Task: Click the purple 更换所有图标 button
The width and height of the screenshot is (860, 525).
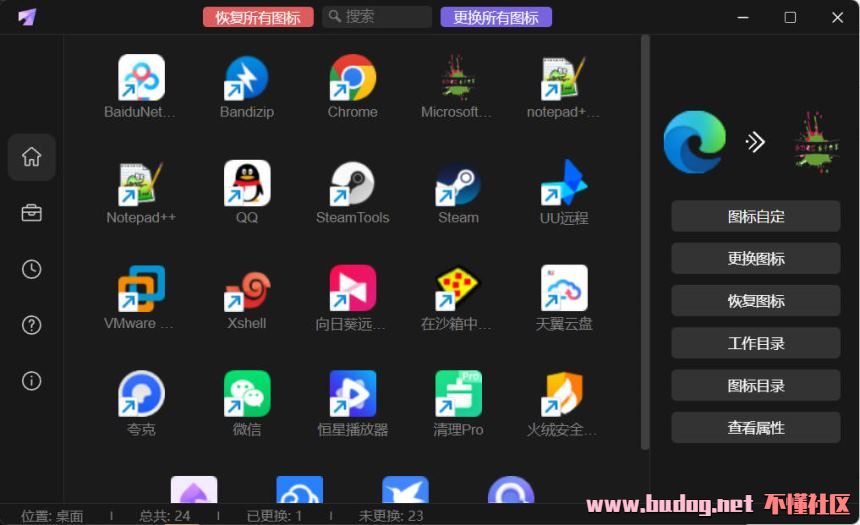Action: point(496,17)
